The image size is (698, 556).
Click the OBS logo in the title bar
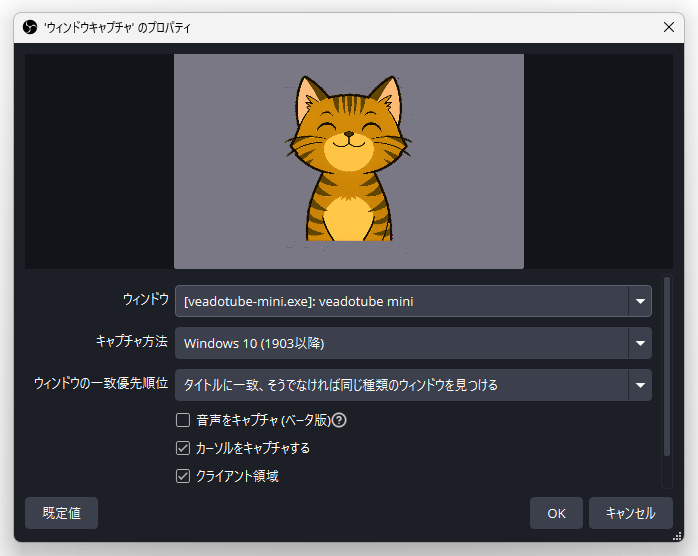pyautogui.click(x=30, y=27)
